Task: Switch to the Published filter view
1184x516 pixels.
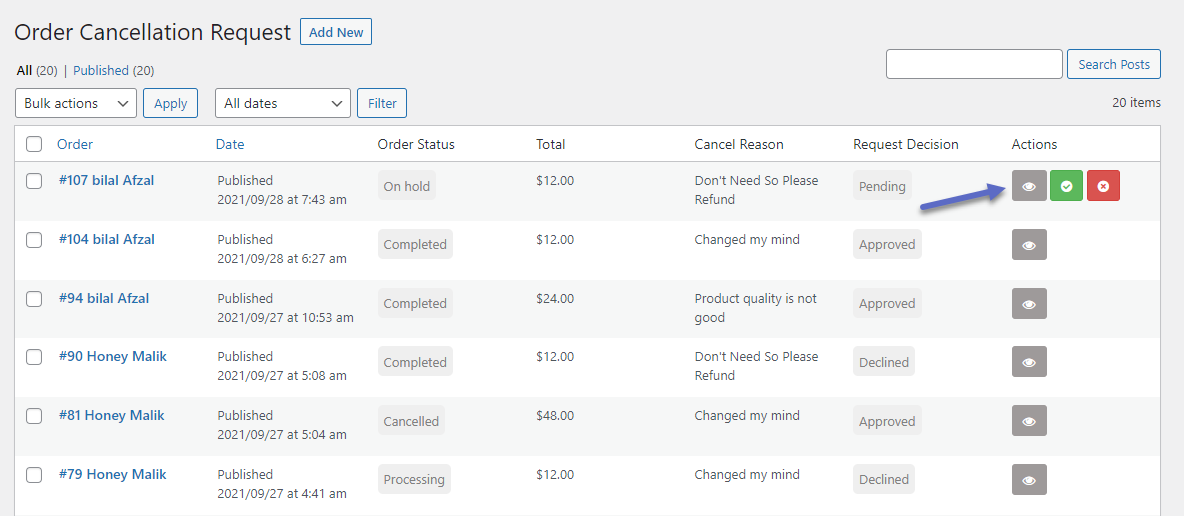Action: click(101, 71)
